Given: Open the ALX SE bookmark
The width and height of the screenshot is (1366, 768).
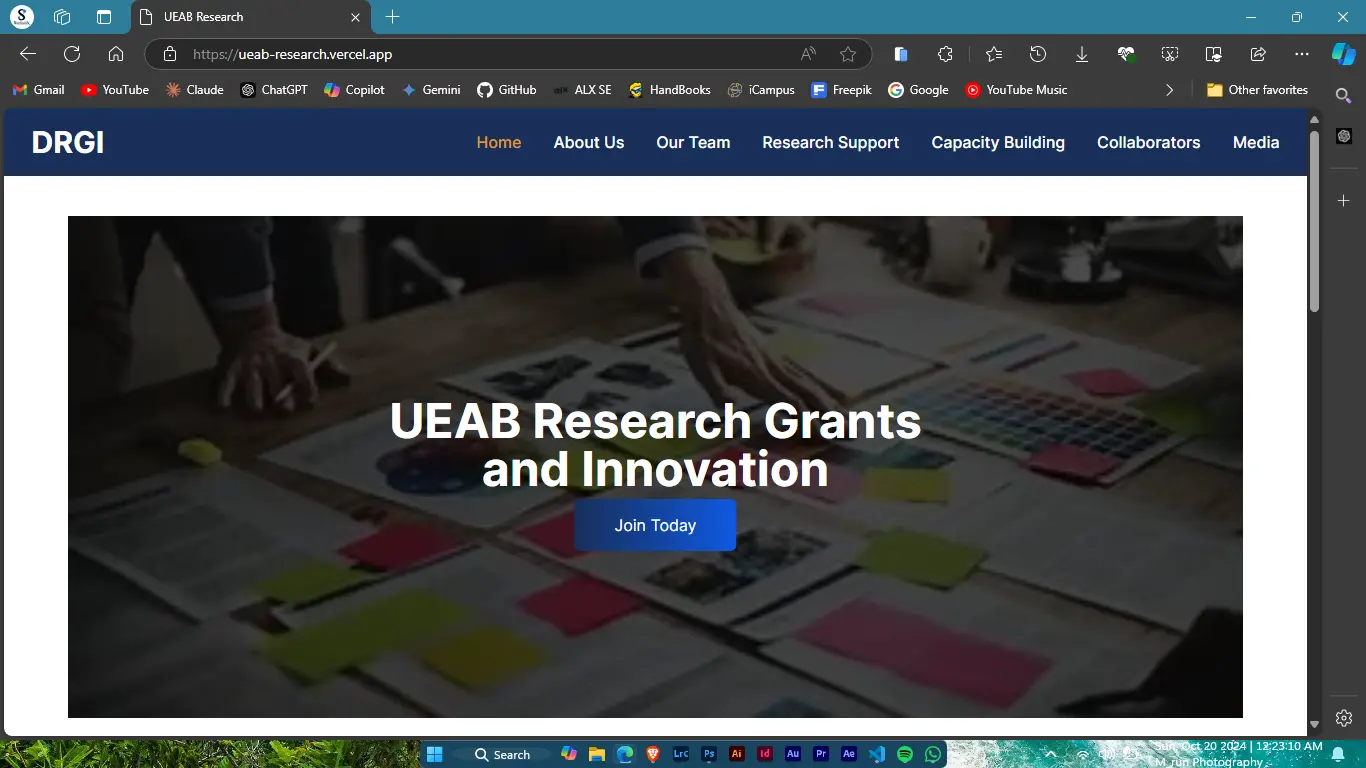Looking at the screenshot, I should 582,90.
